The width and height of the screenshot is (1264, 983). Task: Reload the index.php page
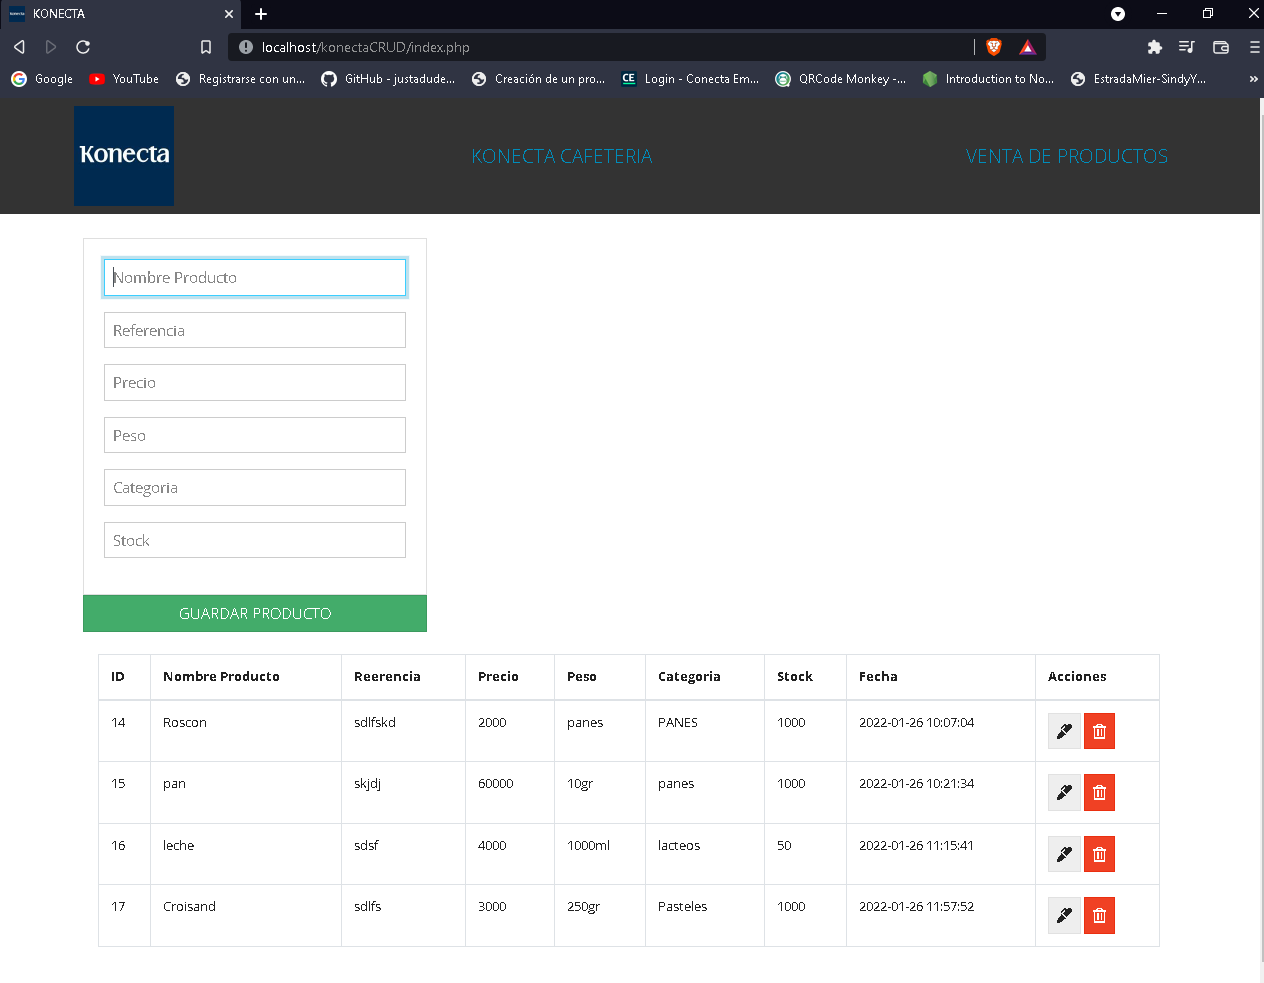[x=83, y=46]
